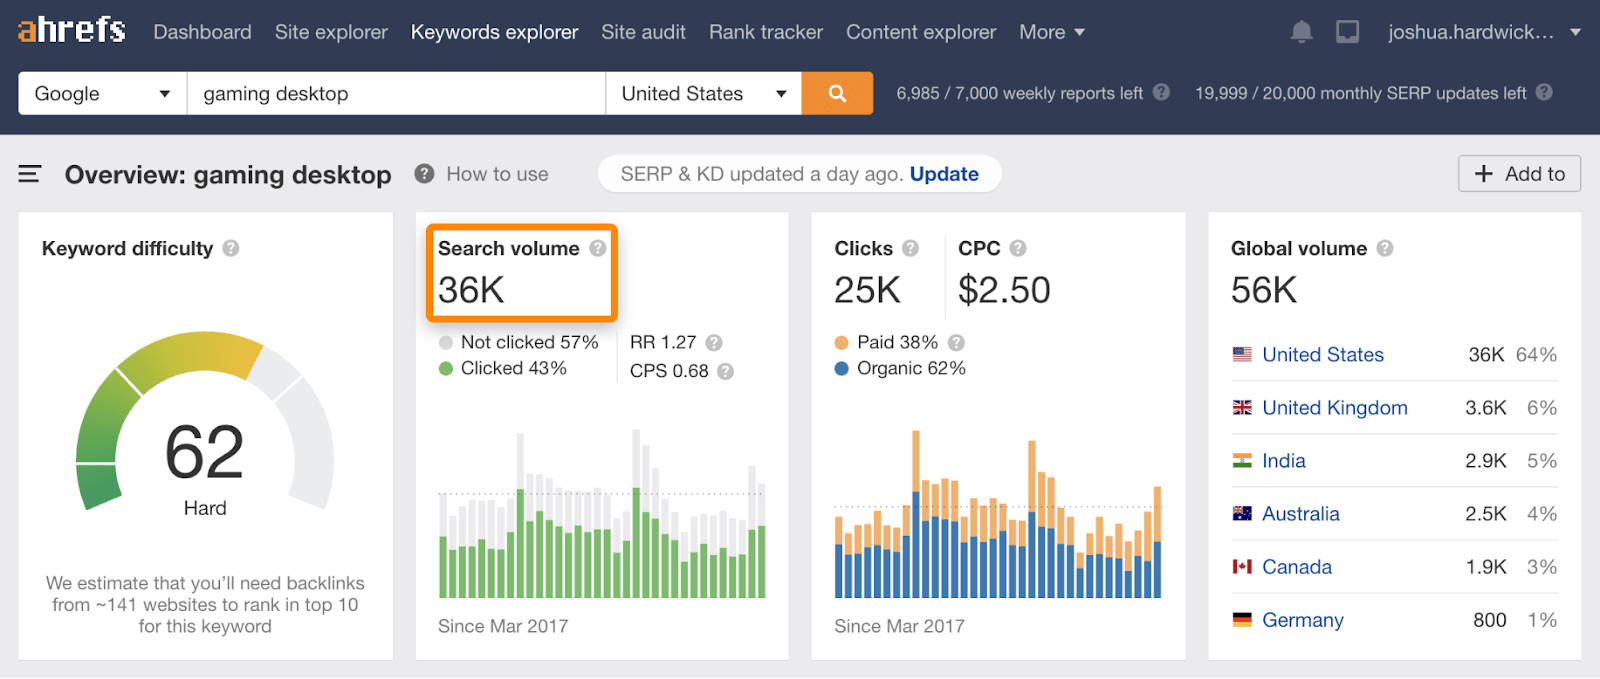The width and height of the screenshot is (1600, 679).
Task: Click the Add to button
Action: pyautogui.click(x=1519, y=173)
